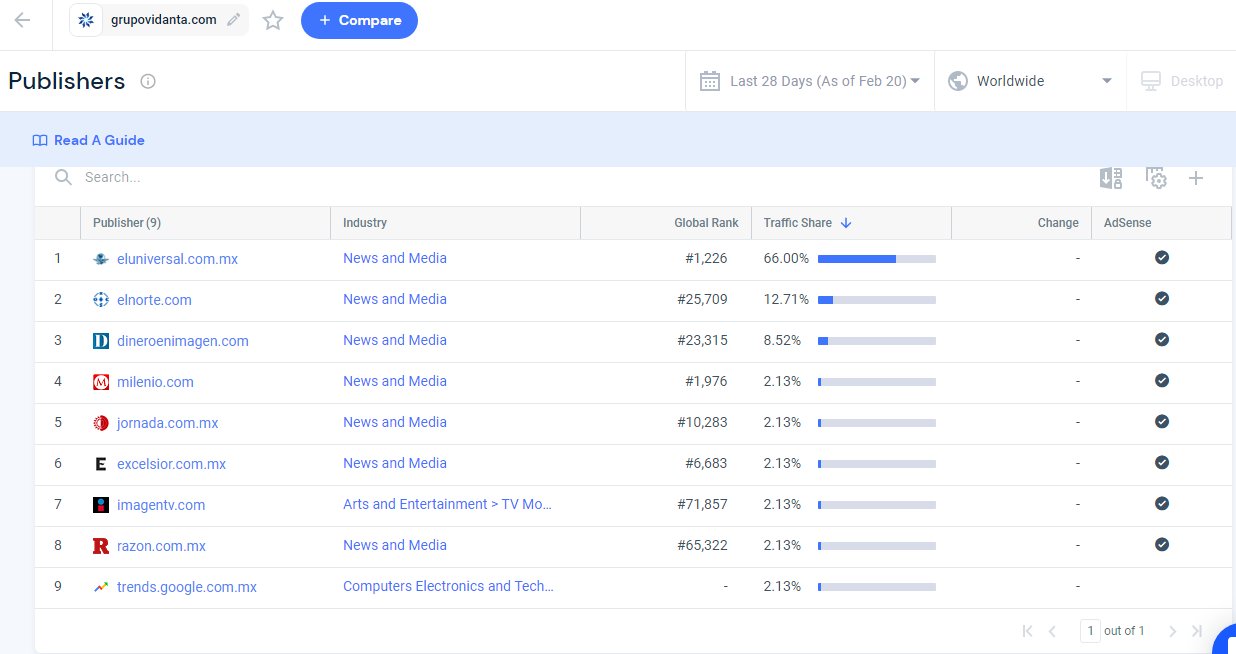Image resolution: width=1236 pixels, height=654 pixels.
Task: Click Global Rank #1,226 cell
Action: click(x=706, y=259)
